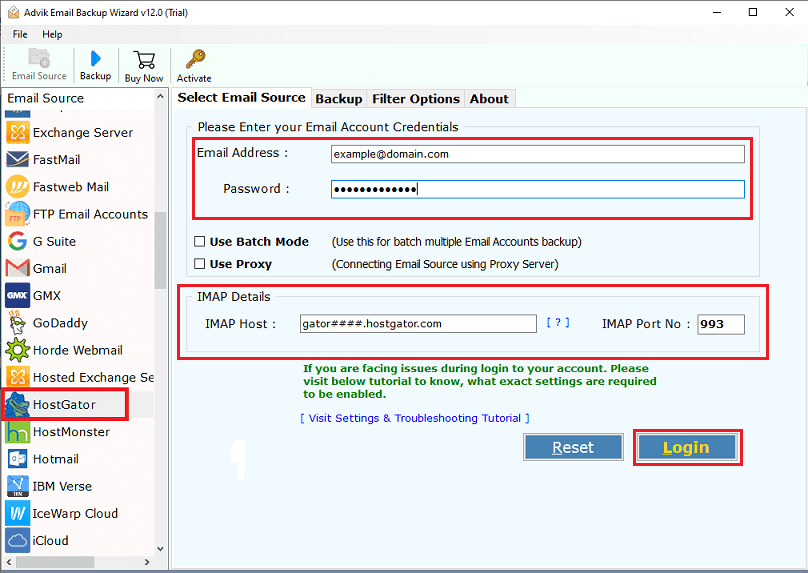
Task: Select the GoDaddy icon
Action: click(18, 323)
